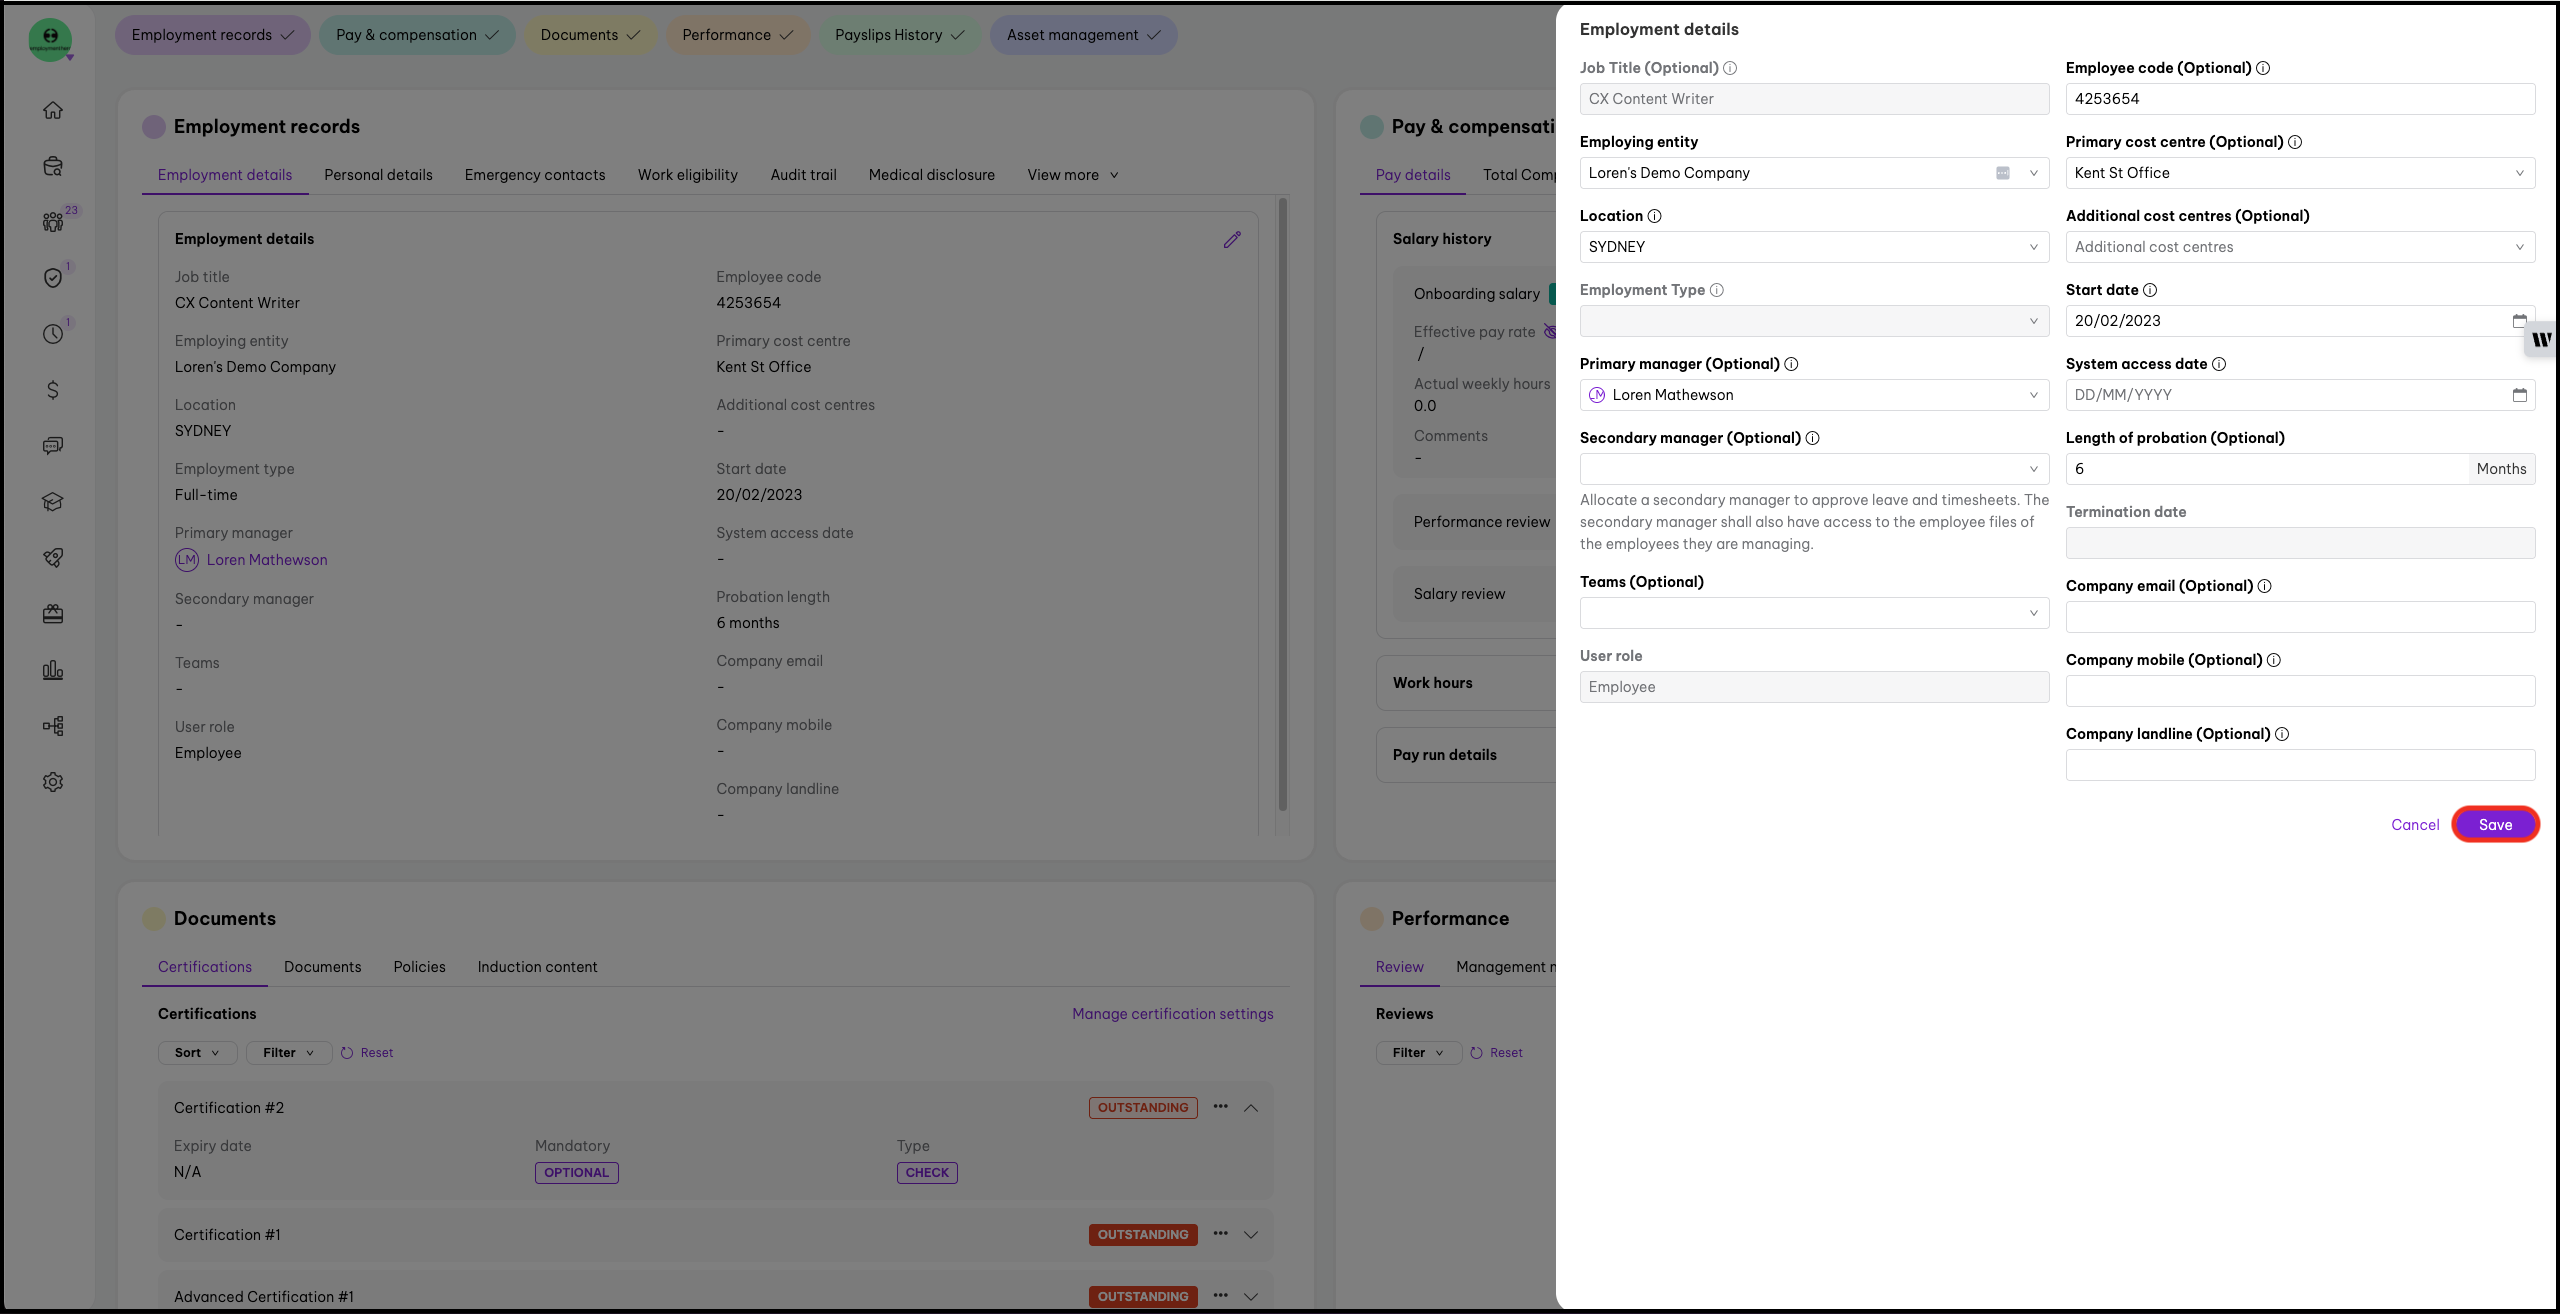2560x1314 pixels.
Task: Open the settings gear in sidebar
Action: pyautogui.click(x=53, y=782)
